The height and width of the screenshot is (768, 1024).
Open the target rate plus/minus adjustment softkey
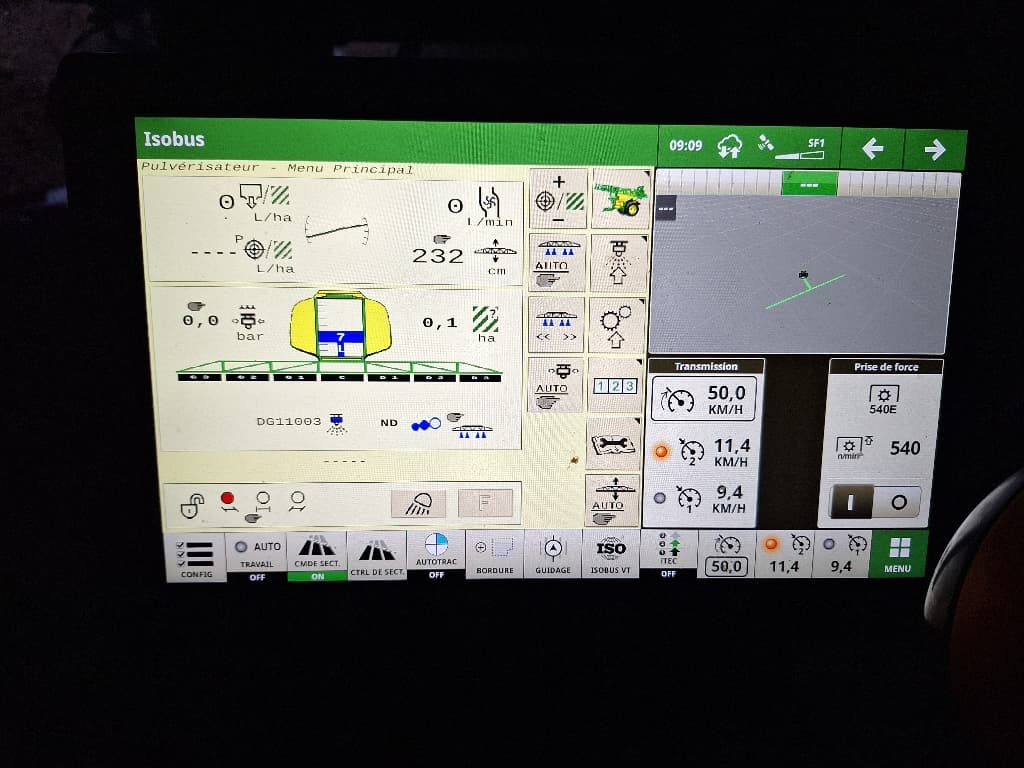pos(558,199)
